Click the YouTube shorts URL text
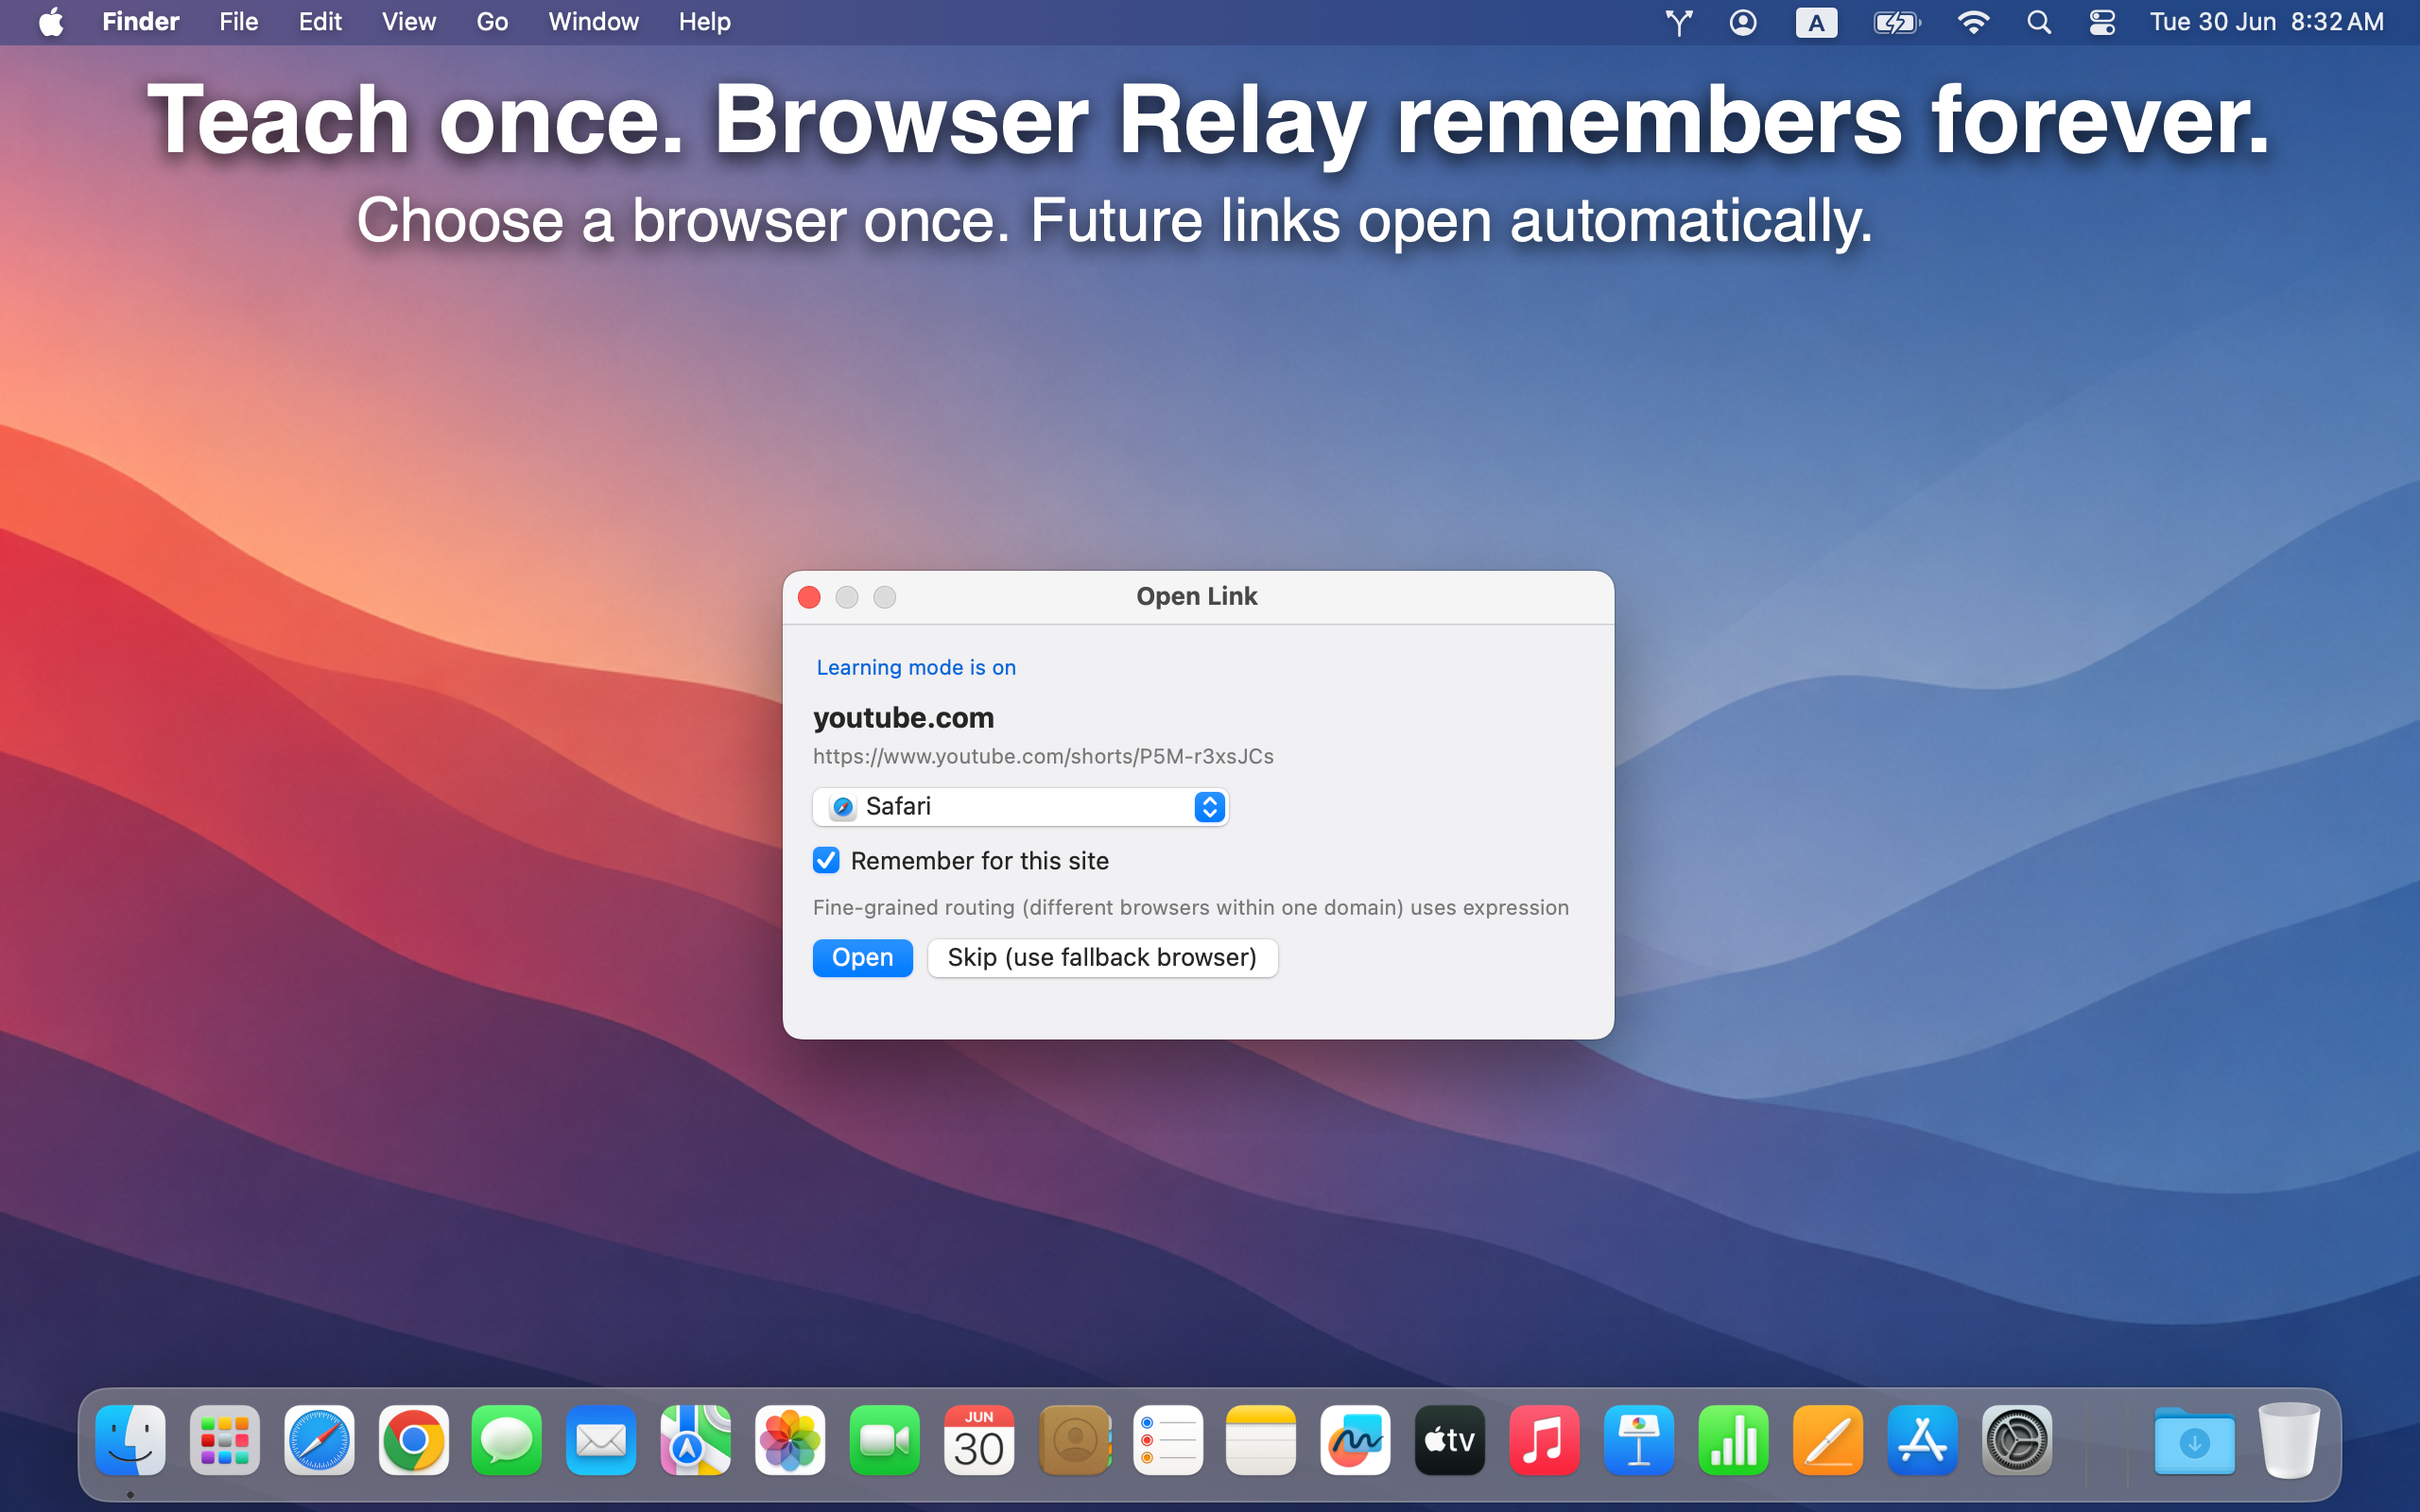The height and width of the screenshot is (1512, 2420). coord(1043,756)
